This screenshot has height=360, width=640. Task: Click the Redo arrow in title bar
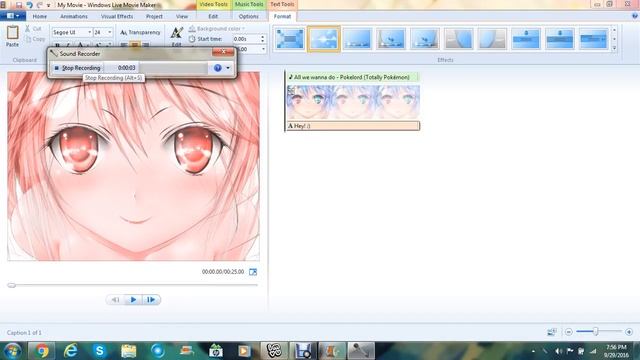click(x=40, y=5)
